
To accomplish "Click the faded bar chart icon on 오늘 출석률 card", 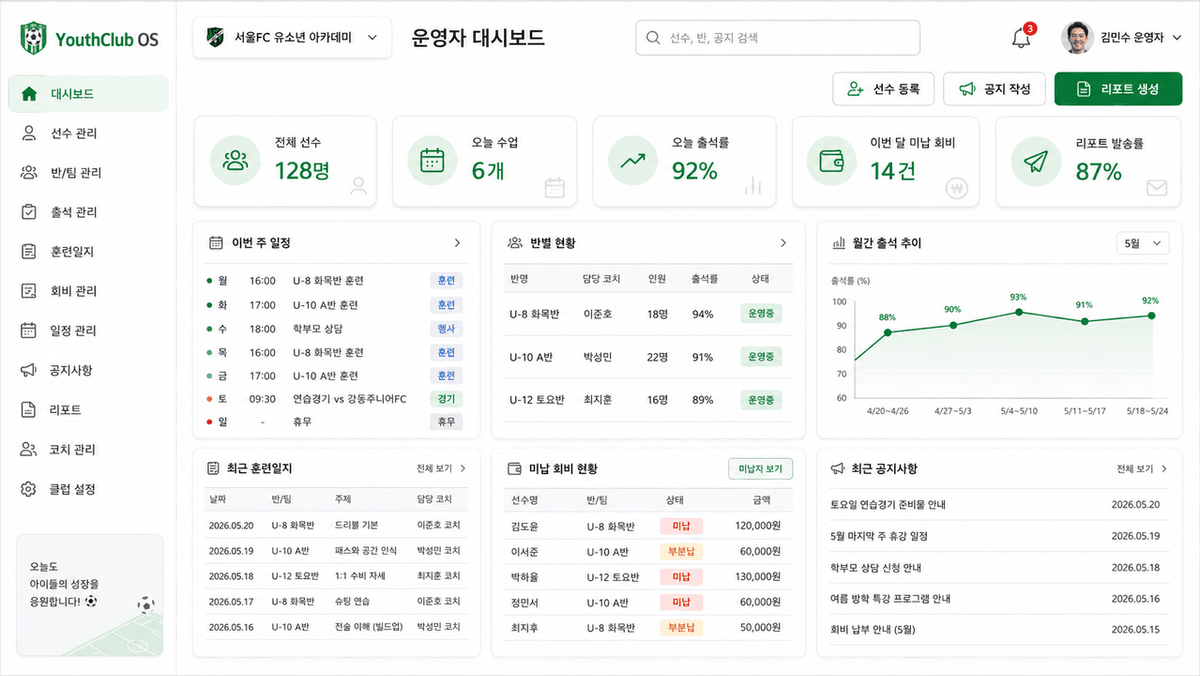I will click(x=753, y=186).
